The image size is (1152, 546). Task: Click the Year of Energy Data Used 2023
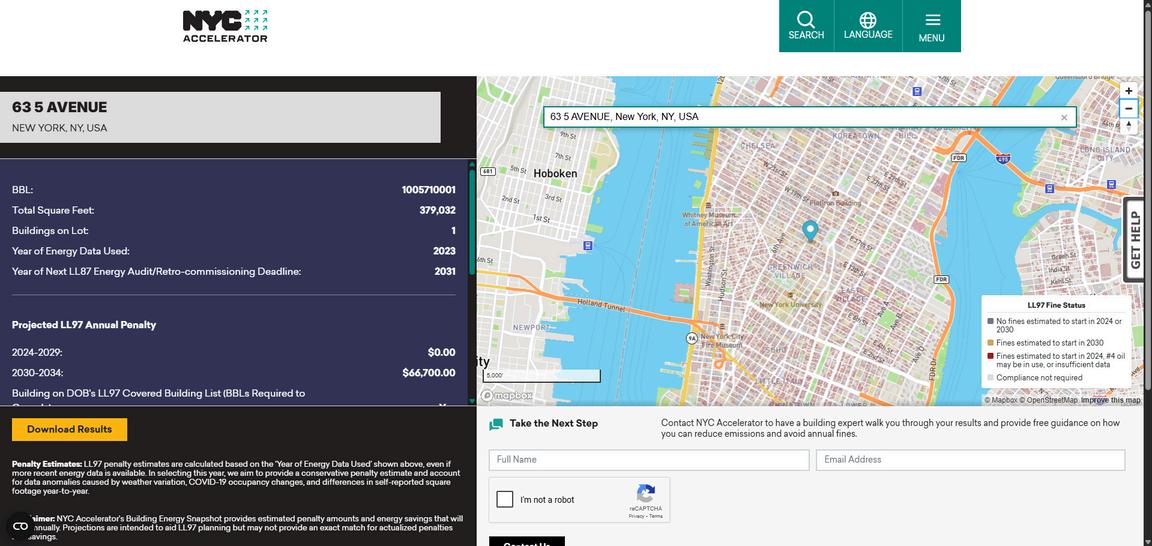tap(444, 251)
